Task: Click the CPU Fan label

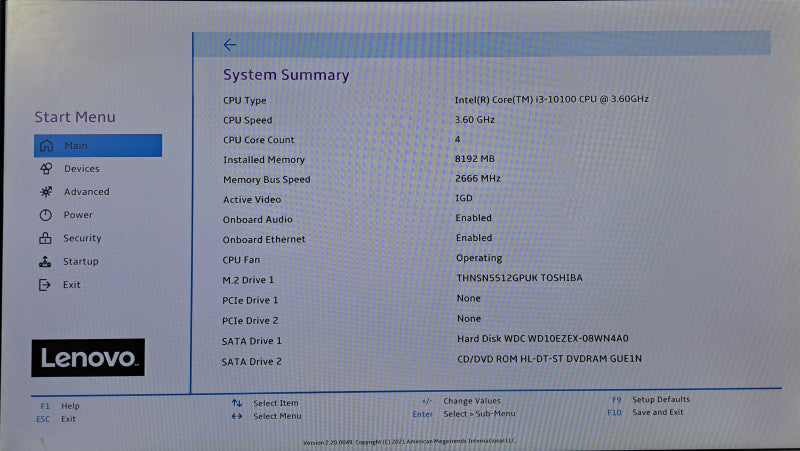Action: 241,260
